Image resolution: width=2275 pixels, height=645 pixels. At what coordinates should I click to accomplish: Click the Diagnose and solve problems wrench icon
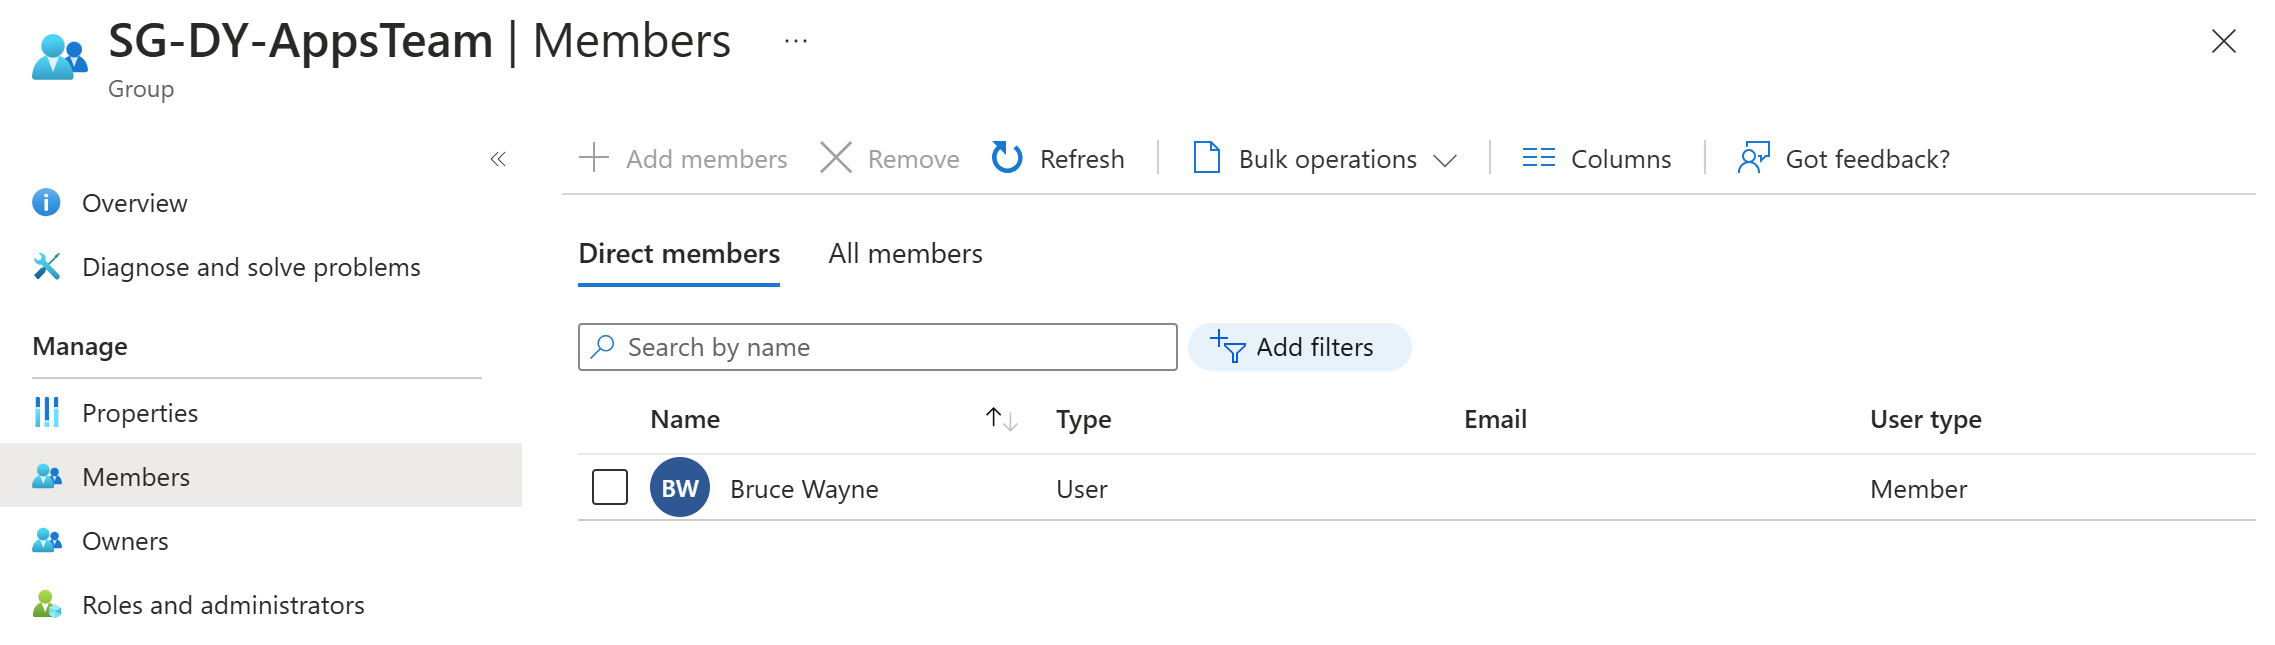click(47, 267)
